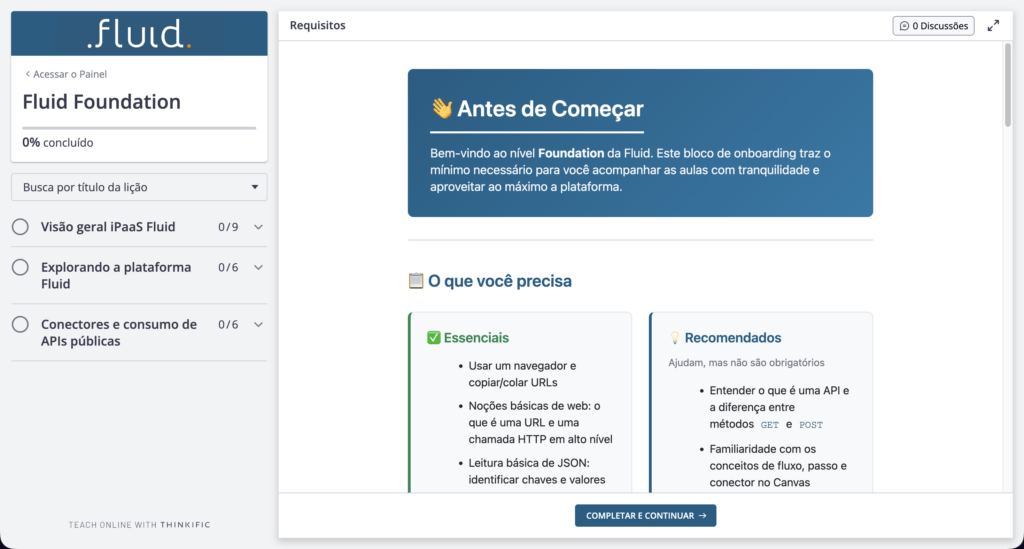Expand the Explorando a plataforma Fluid chevron
This screenshot has width=1024, height=549.
click(x=259, y=268)
